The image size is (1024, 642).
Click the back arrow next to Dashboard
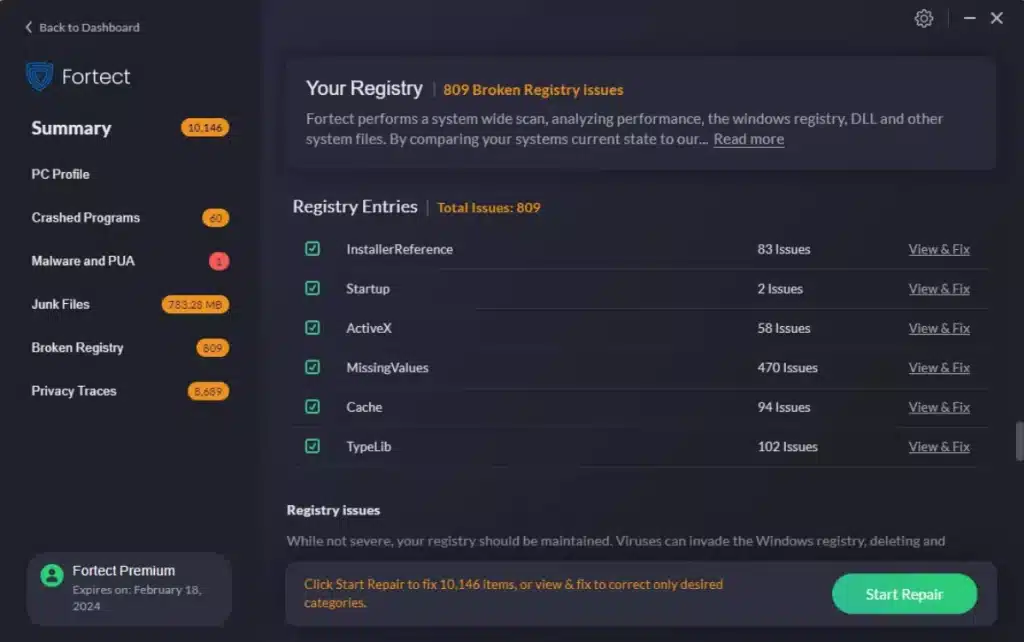[x=28, y=27]
